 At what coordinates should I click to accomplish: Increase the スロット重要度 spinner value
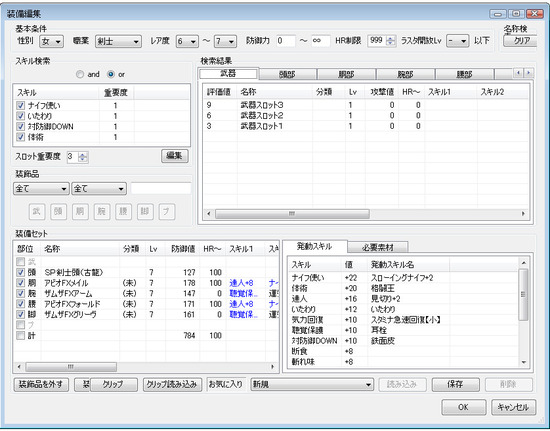point(83,154)
